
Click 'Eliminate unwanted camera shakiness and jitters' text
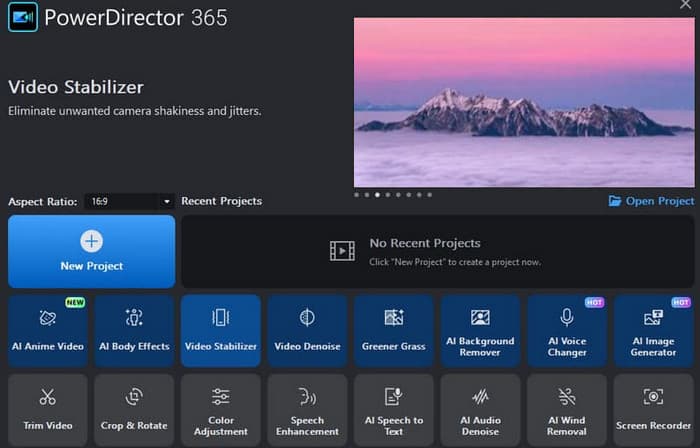pyautogui.click(x=134, y=111)
